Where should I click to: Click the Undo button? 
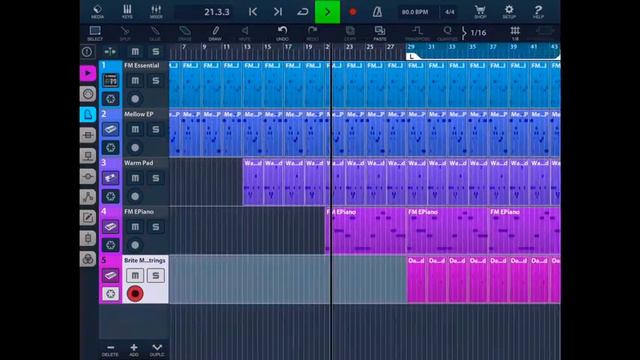[x=282, y=33]
